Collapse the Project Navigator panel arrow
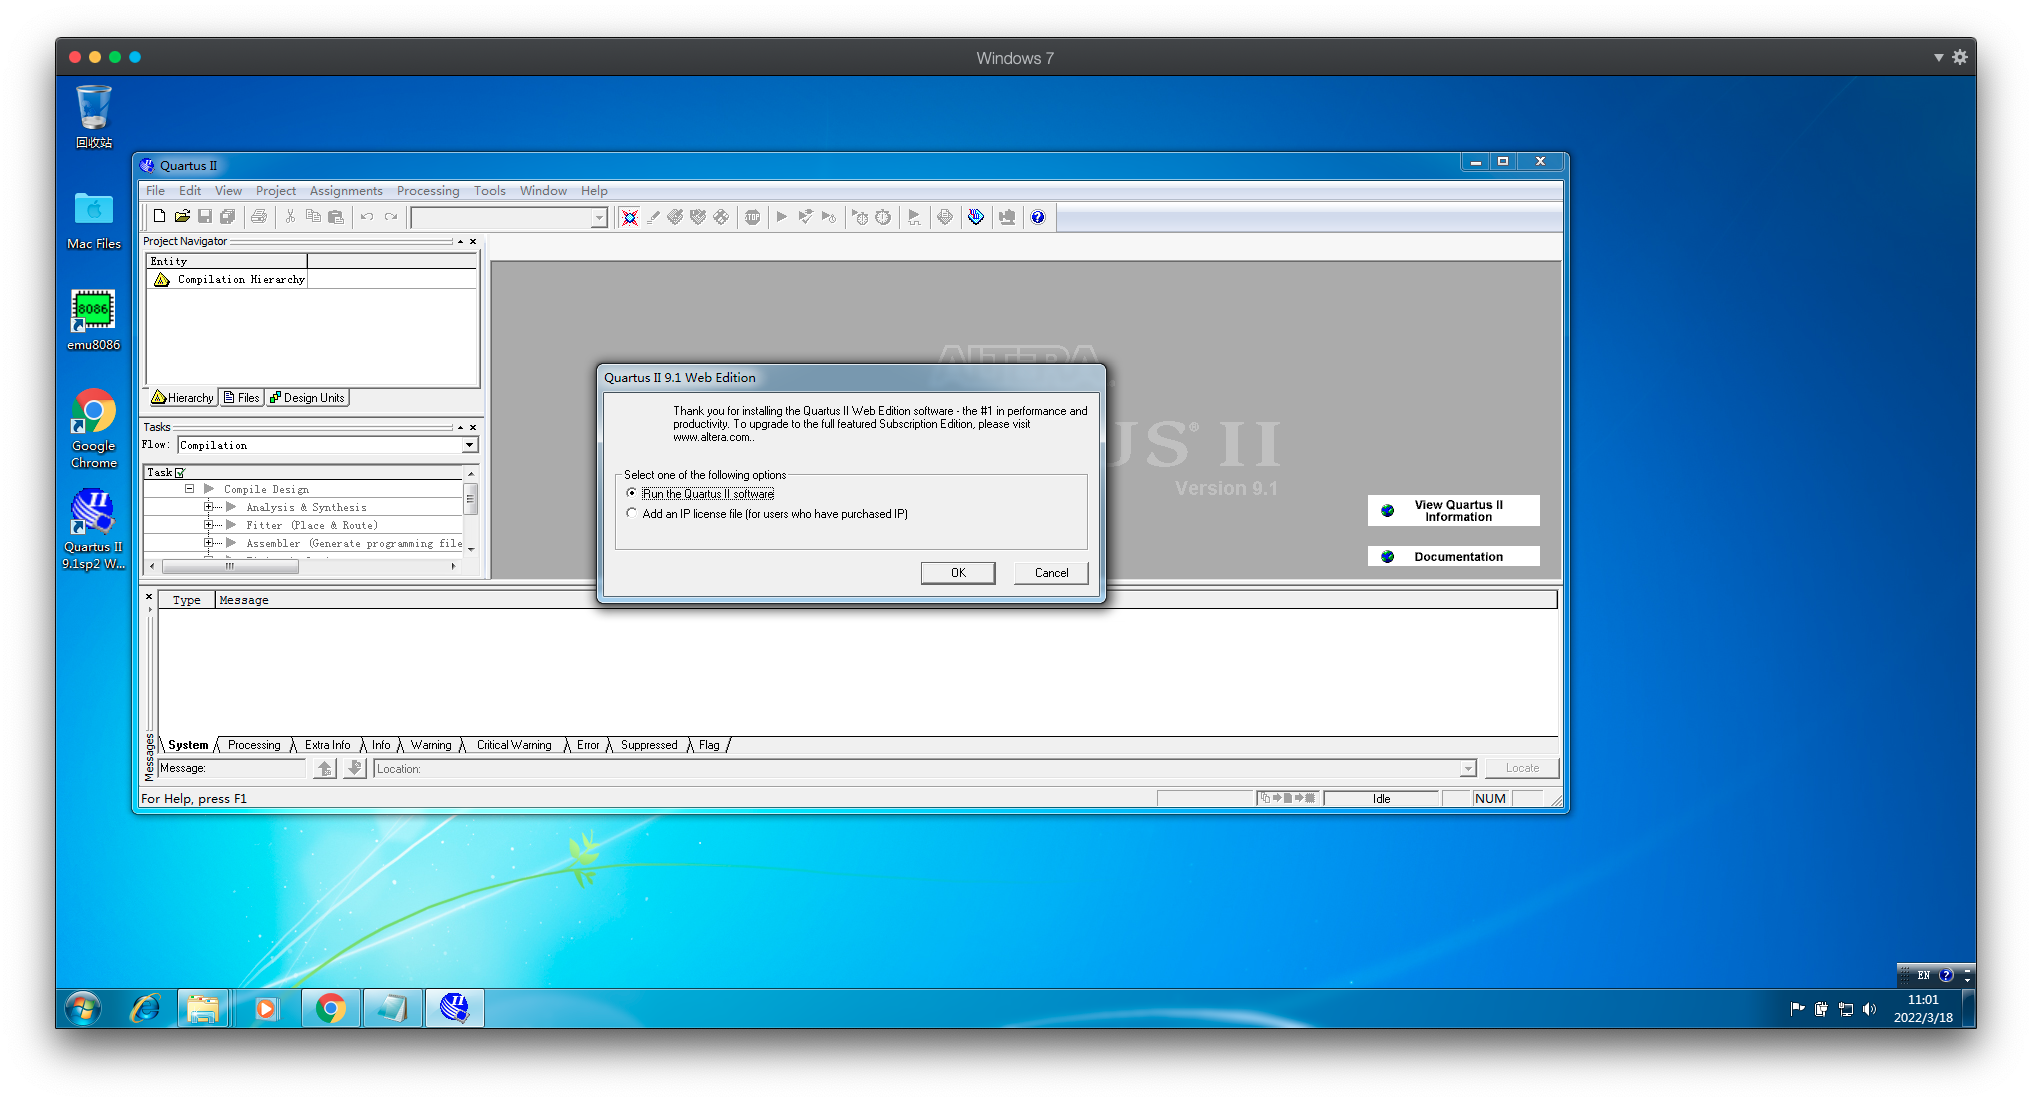The width and height of the screenshot is (2032, 1102). 460,242
